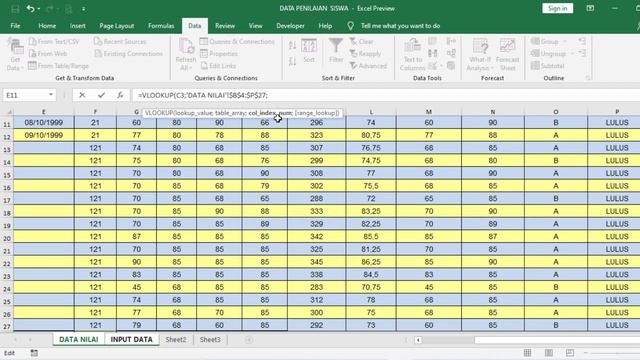Click the Save icon in the title bar
Viewport: 640px width, 360px height.
coord(15,9)
